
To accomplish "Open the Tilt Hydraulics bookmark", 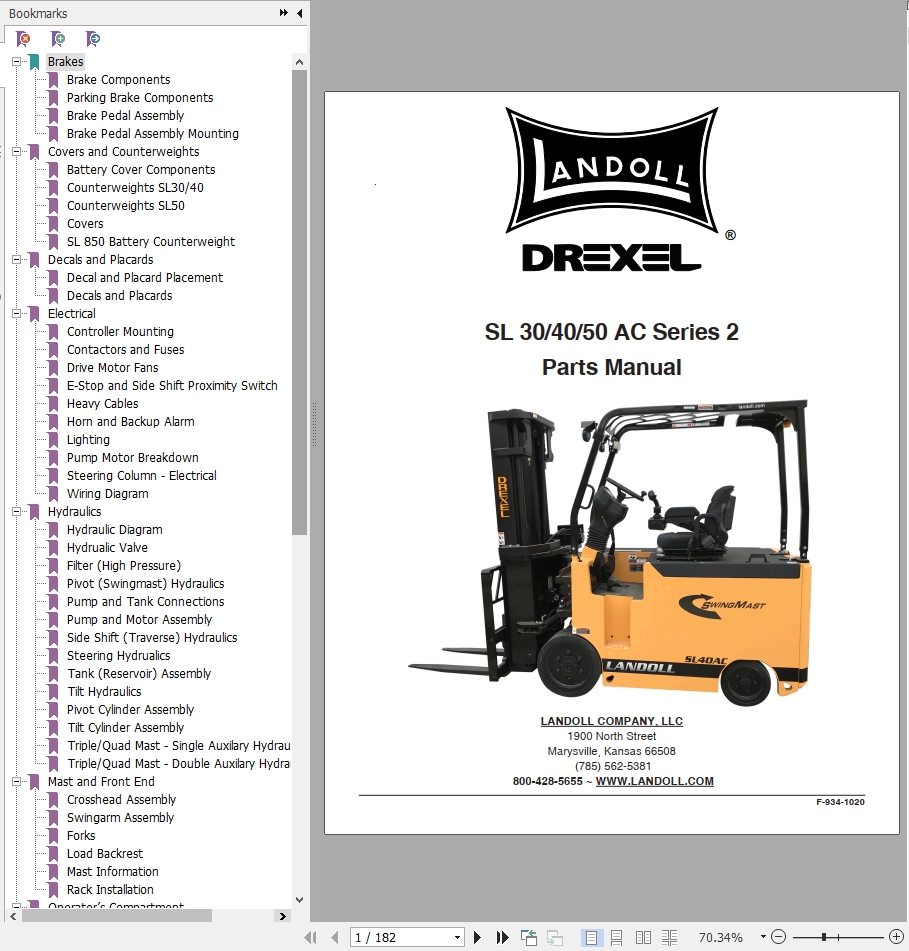I will pyautogui.click(x=104, y=691).
